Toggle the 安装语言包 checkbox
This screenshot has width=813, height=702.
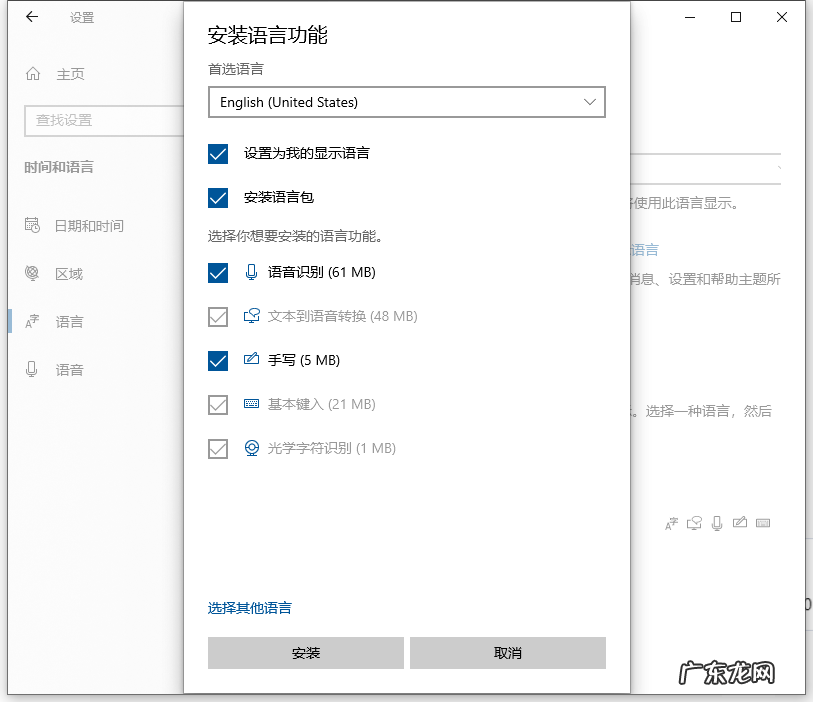click(218, 198)
